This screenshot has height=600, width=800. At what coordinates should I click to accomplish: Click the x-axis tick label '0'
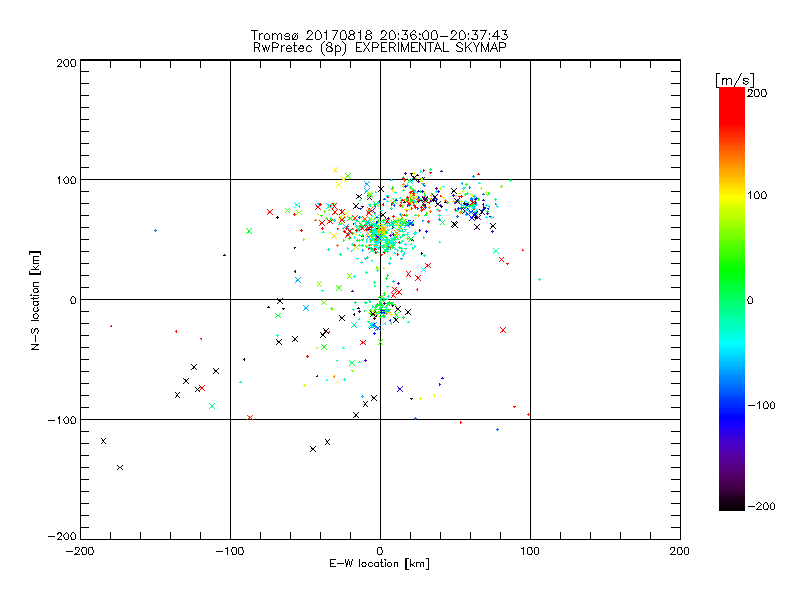pos(380,551)
